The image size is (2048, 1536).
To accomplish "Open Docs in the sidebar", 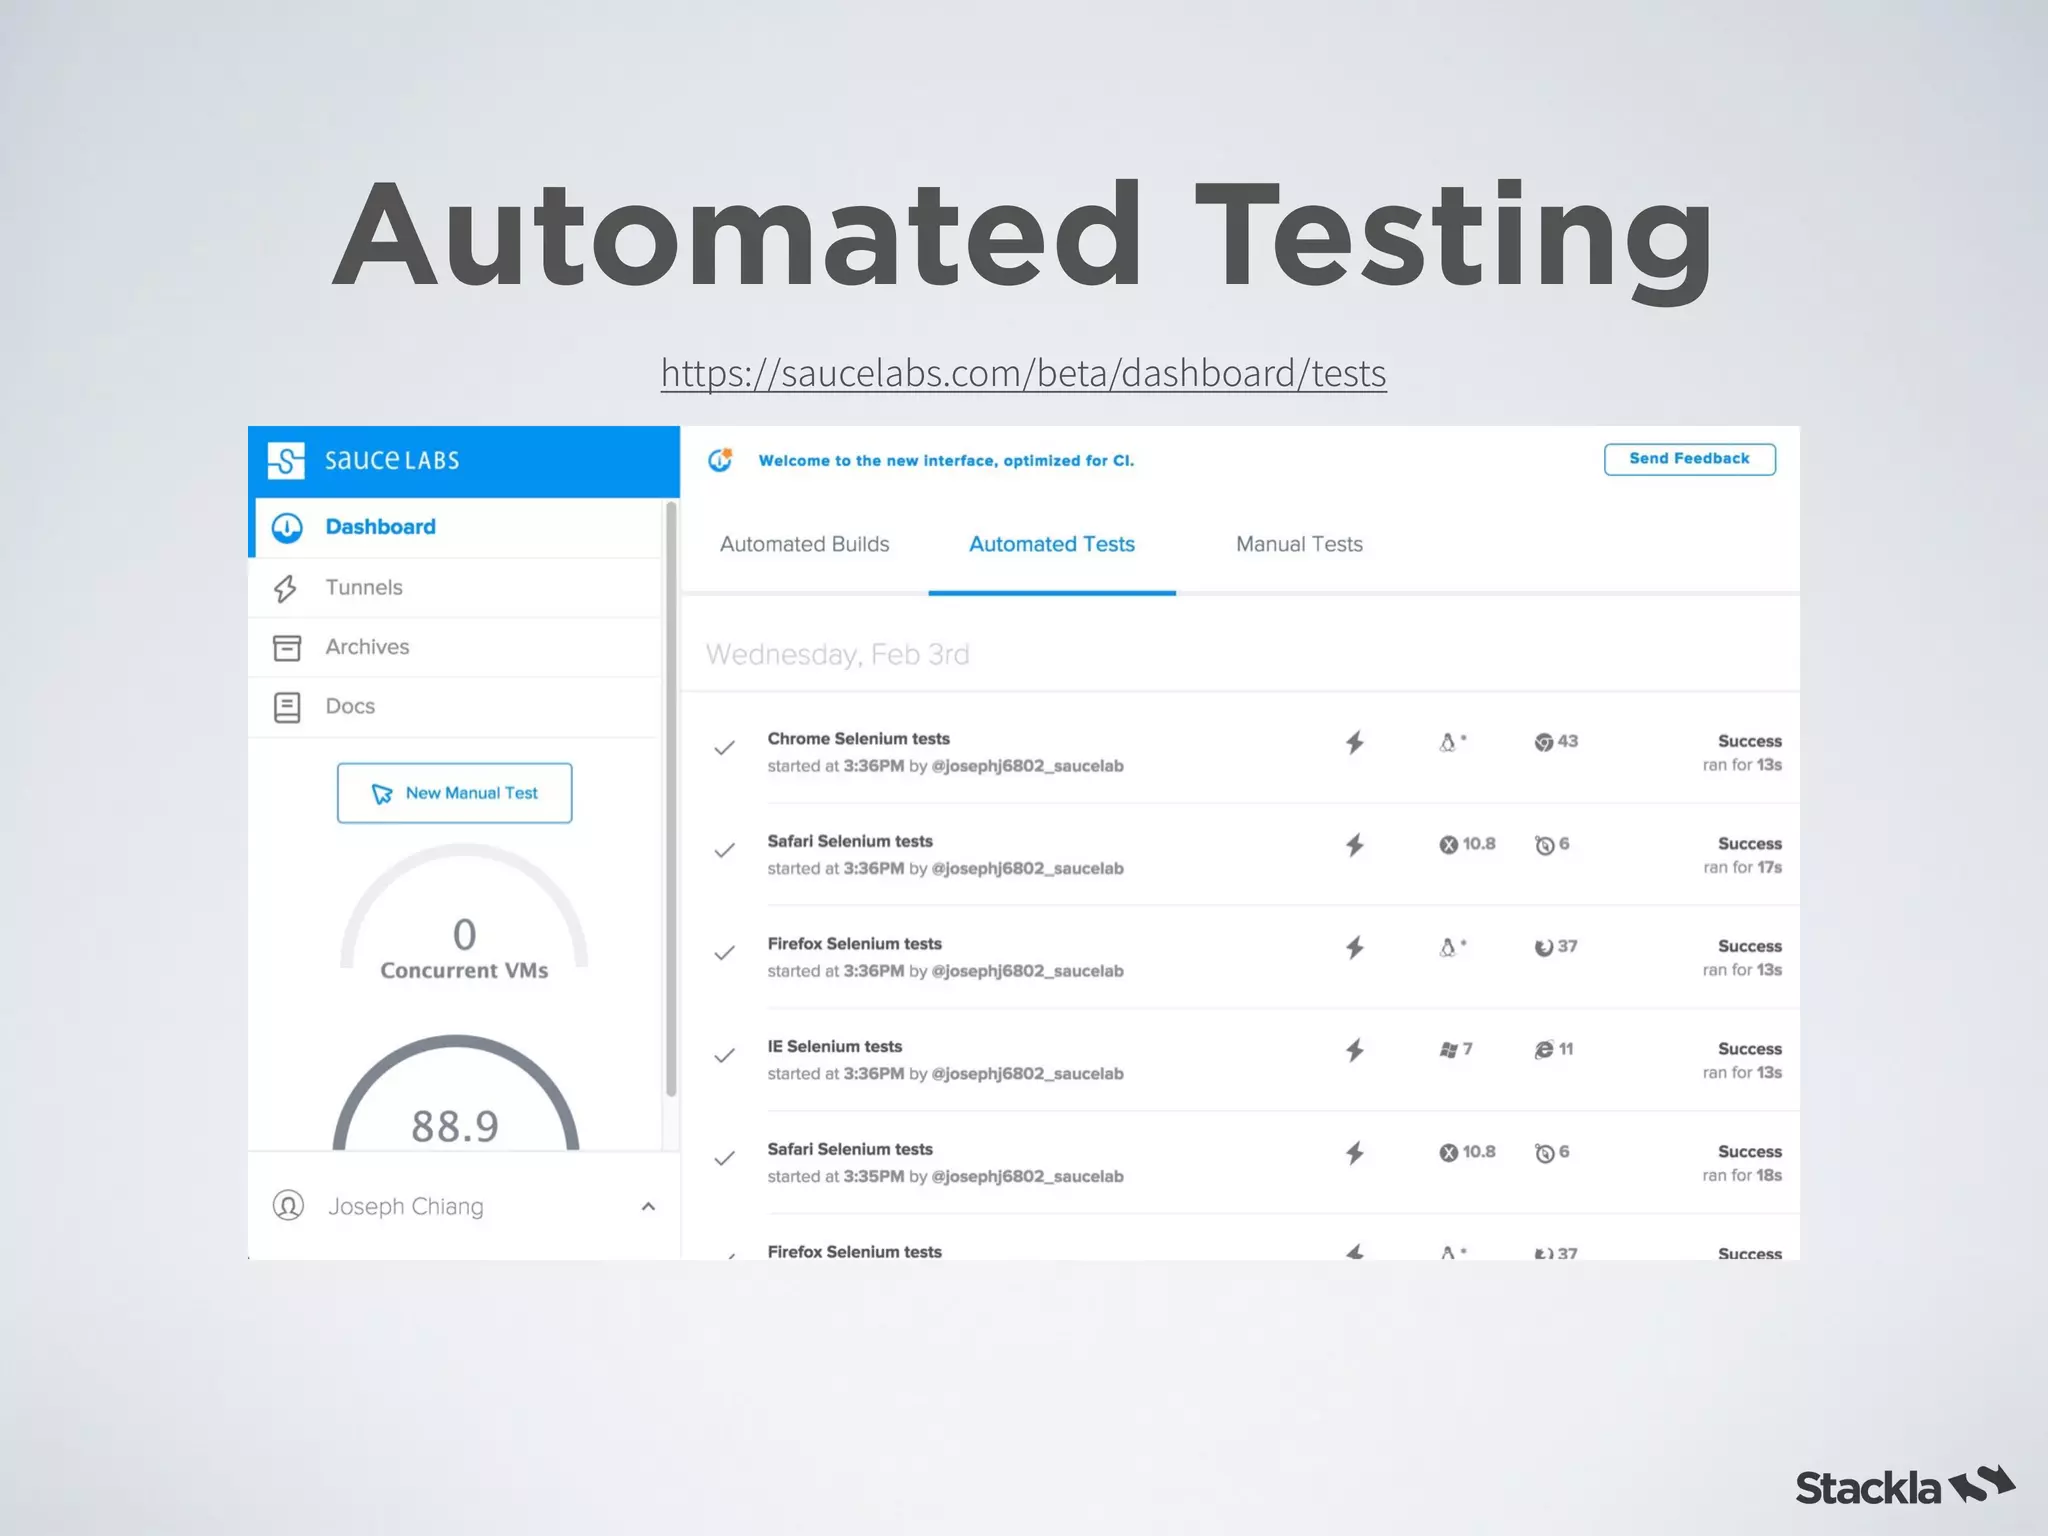I will (x=456, y=707).
